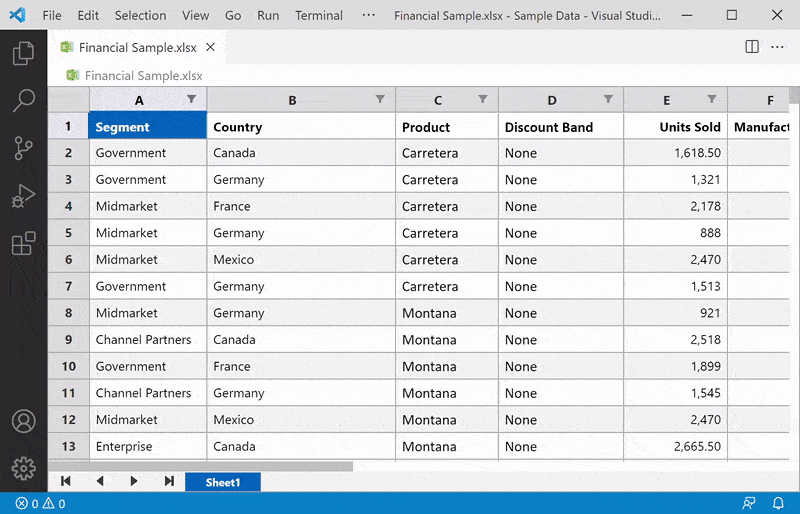Viewport: 800px width, 514px height.
Task: Open the Search view in the activity bar
Action: (x=23, y=101)
